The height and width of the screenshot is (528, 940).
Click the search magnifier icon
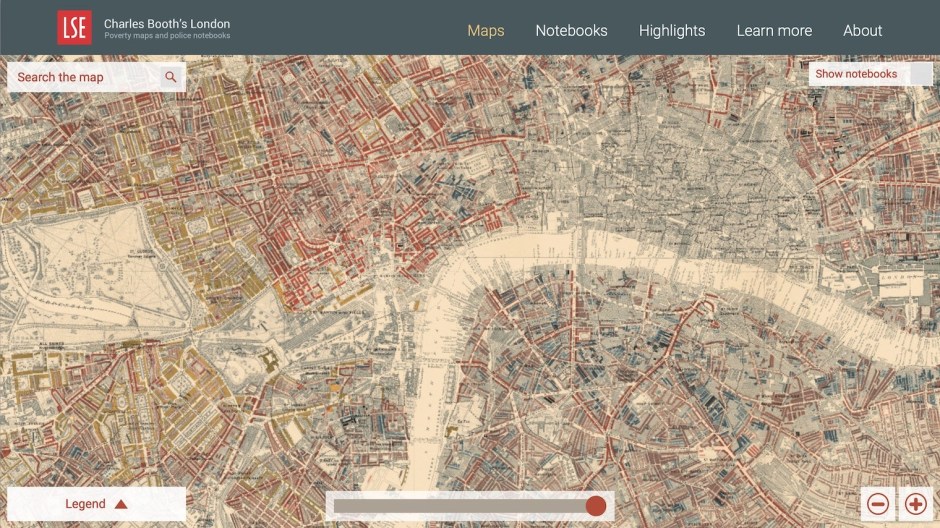pyautogui.click(x=171, y=77)
